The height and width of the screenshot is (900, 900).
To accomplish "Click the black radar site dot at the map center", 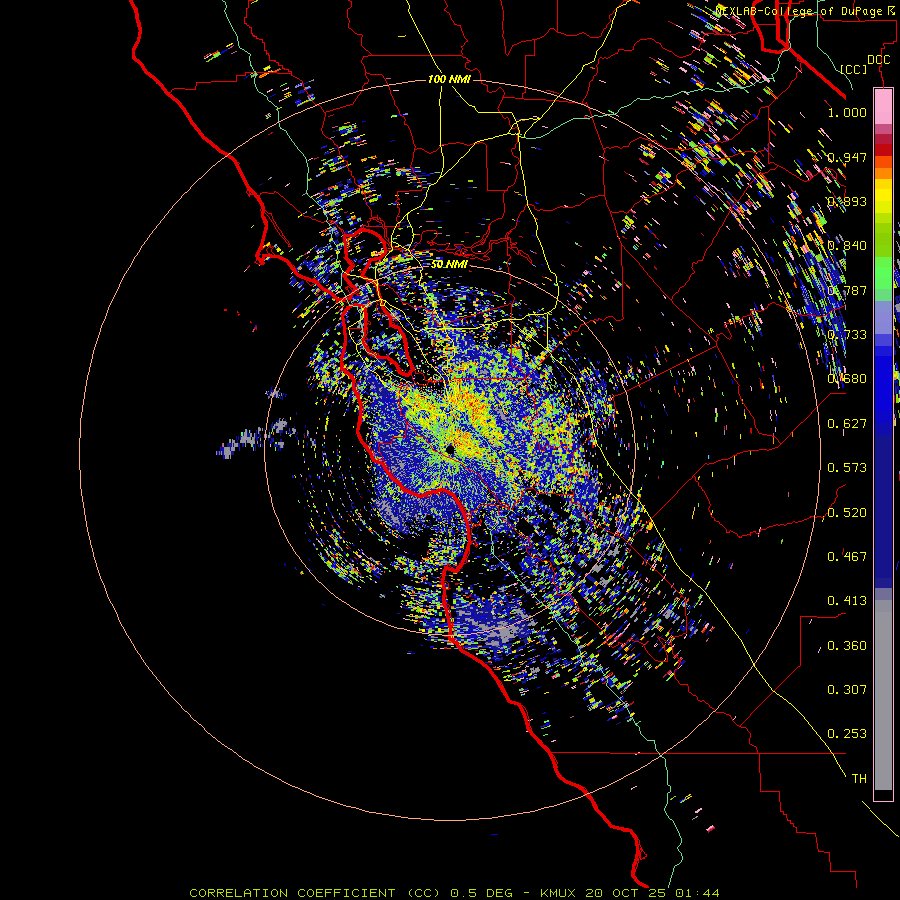I will coord(450,449).
